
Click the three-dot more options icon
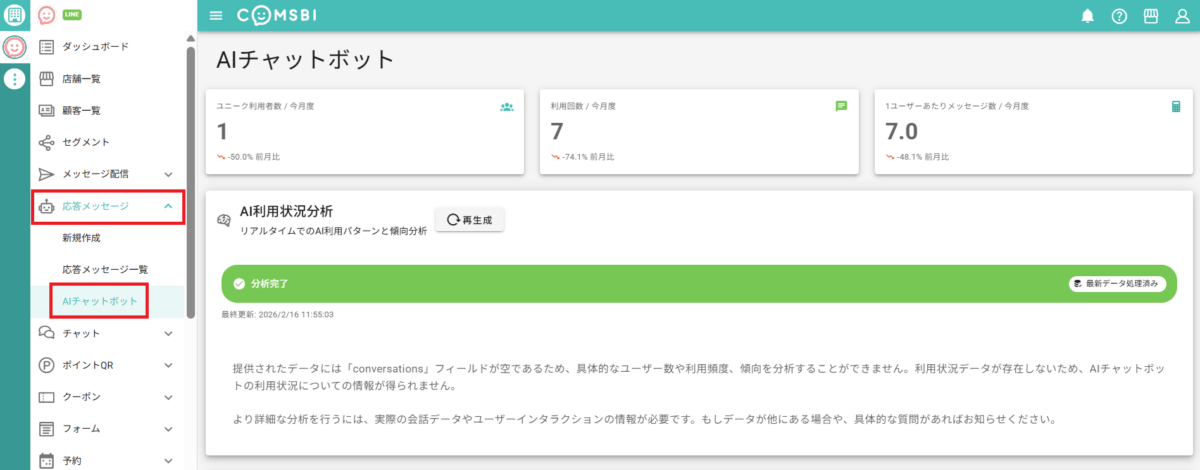(14, 79)
